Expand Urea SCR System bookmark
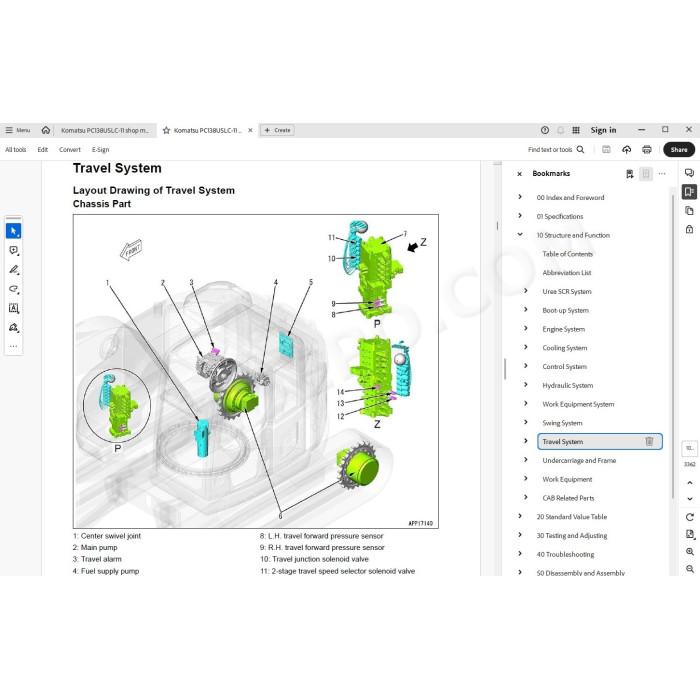The width and height of the screenshot is (700, 700). [525, 291]
